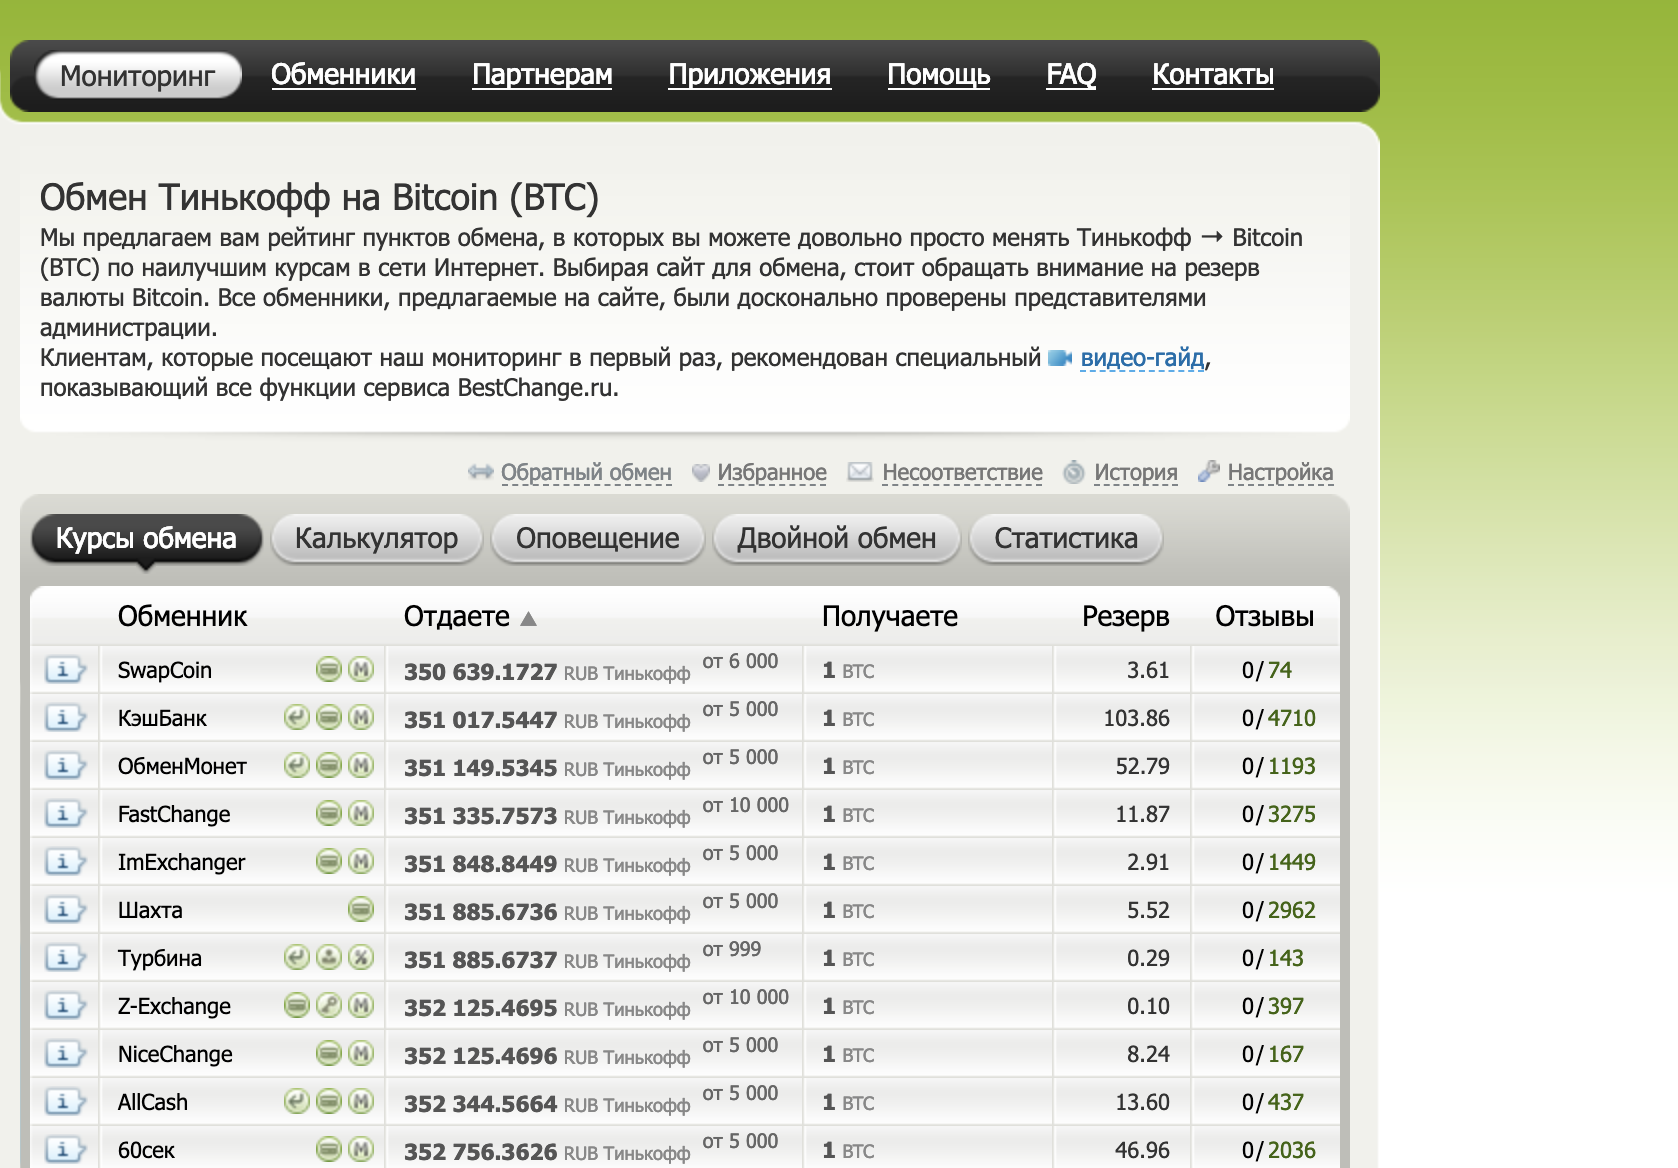Open info icon for NiceChange row
Screen dimensions: 1678x1168
[x=65, y=1054]
